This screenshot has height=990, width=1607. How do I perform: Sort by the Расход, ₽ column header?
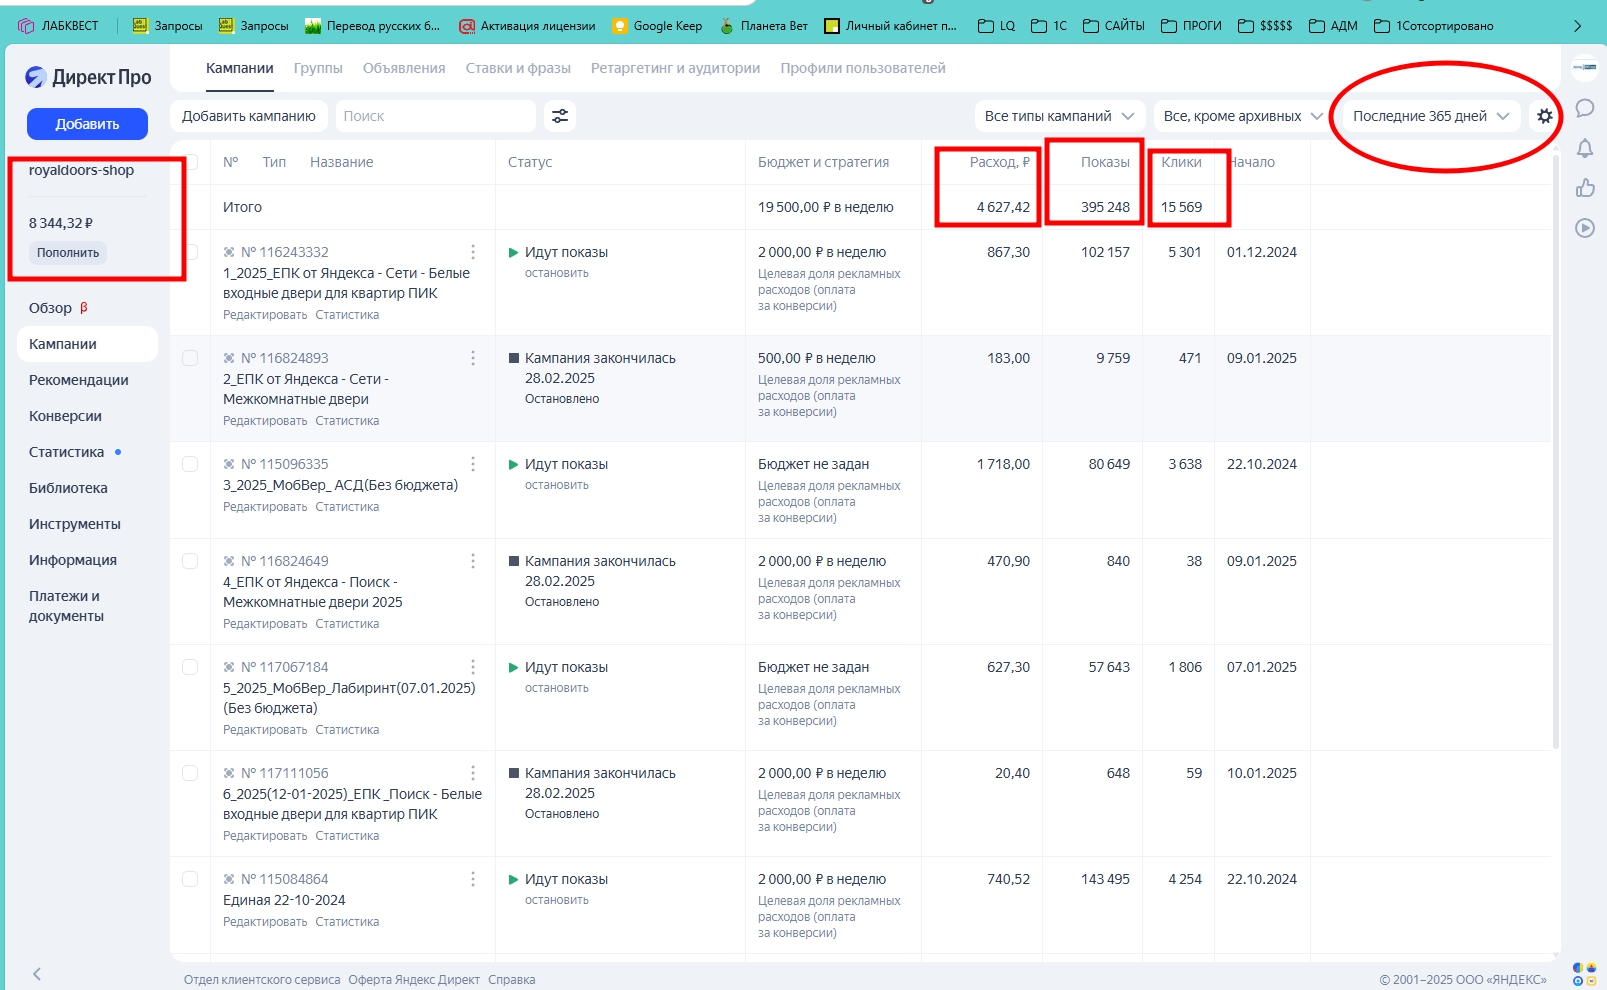click(999, 162)
